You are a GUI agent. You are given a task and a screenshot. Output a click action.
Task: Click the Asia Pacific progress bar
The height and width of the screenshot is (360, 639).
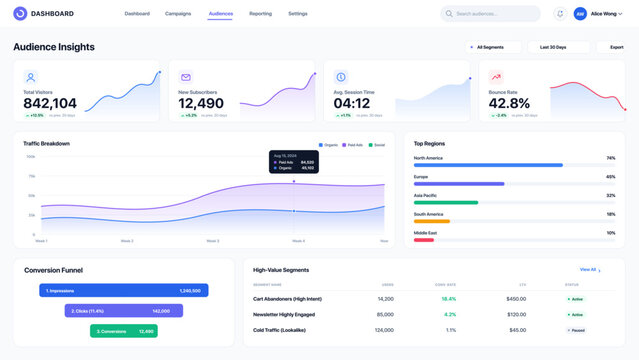coord(514,203)
